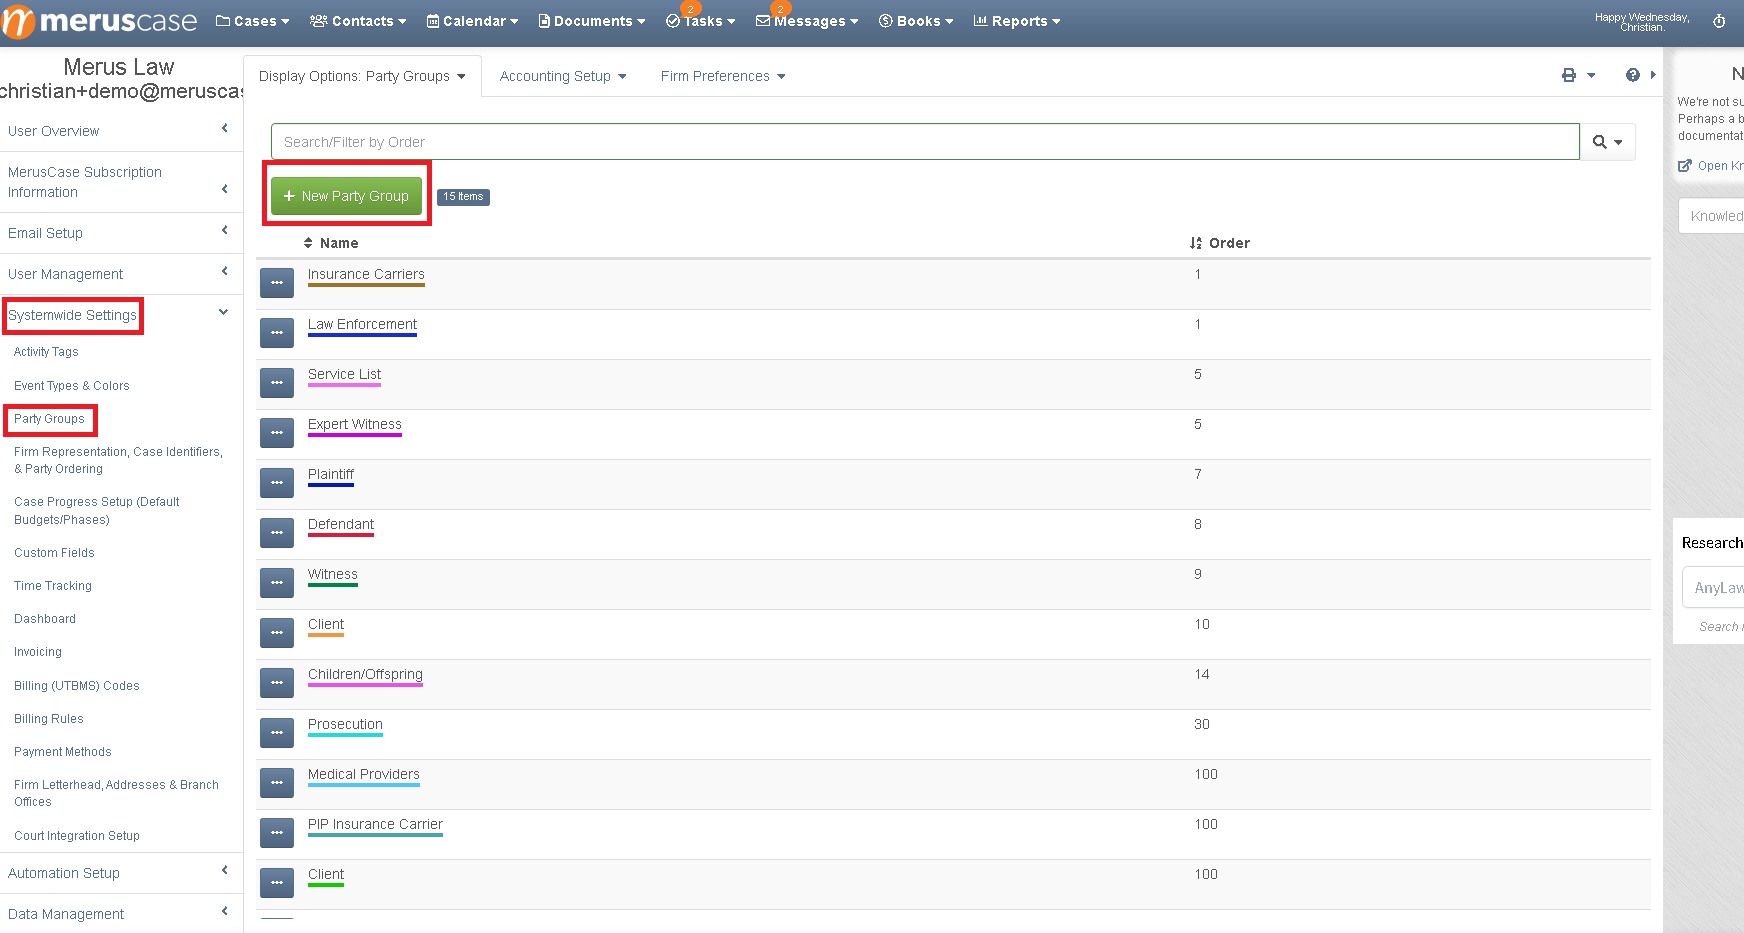
Task: Sort by the Order column header
Action: (1220, 243)
